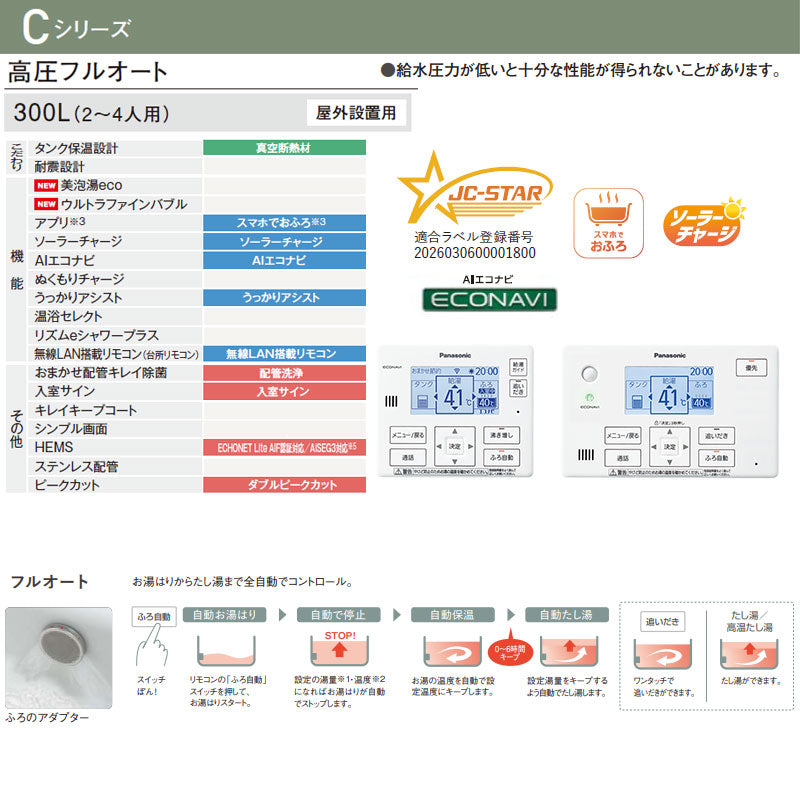This screenshot has width=800, height=800.
Task: Click the STOP! tub illustration
Action: [x=339, y=648]
